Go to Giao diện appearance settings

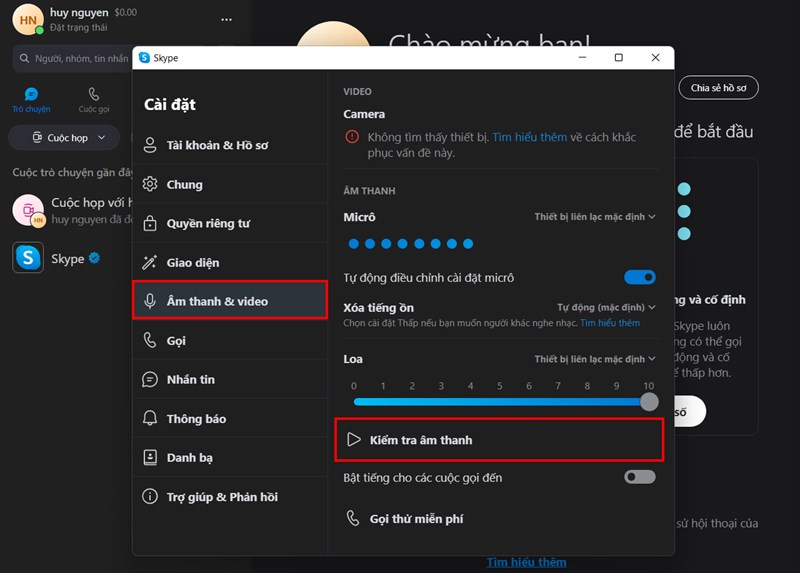pos(230,262)
